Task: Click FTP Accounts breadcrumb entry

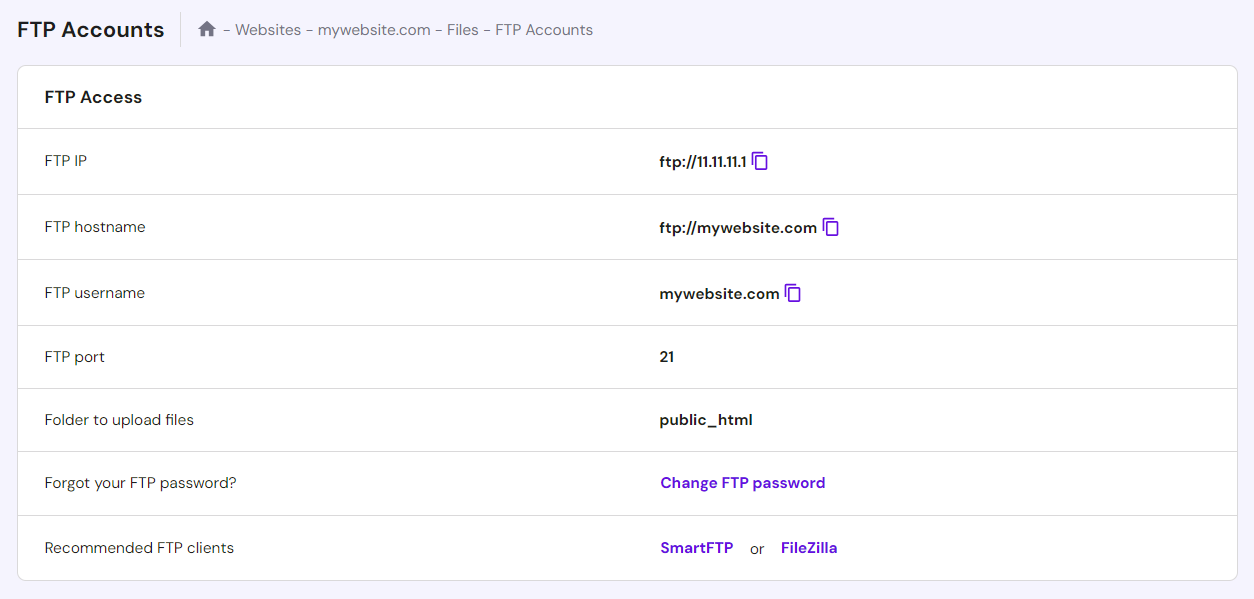Action: 544,30
